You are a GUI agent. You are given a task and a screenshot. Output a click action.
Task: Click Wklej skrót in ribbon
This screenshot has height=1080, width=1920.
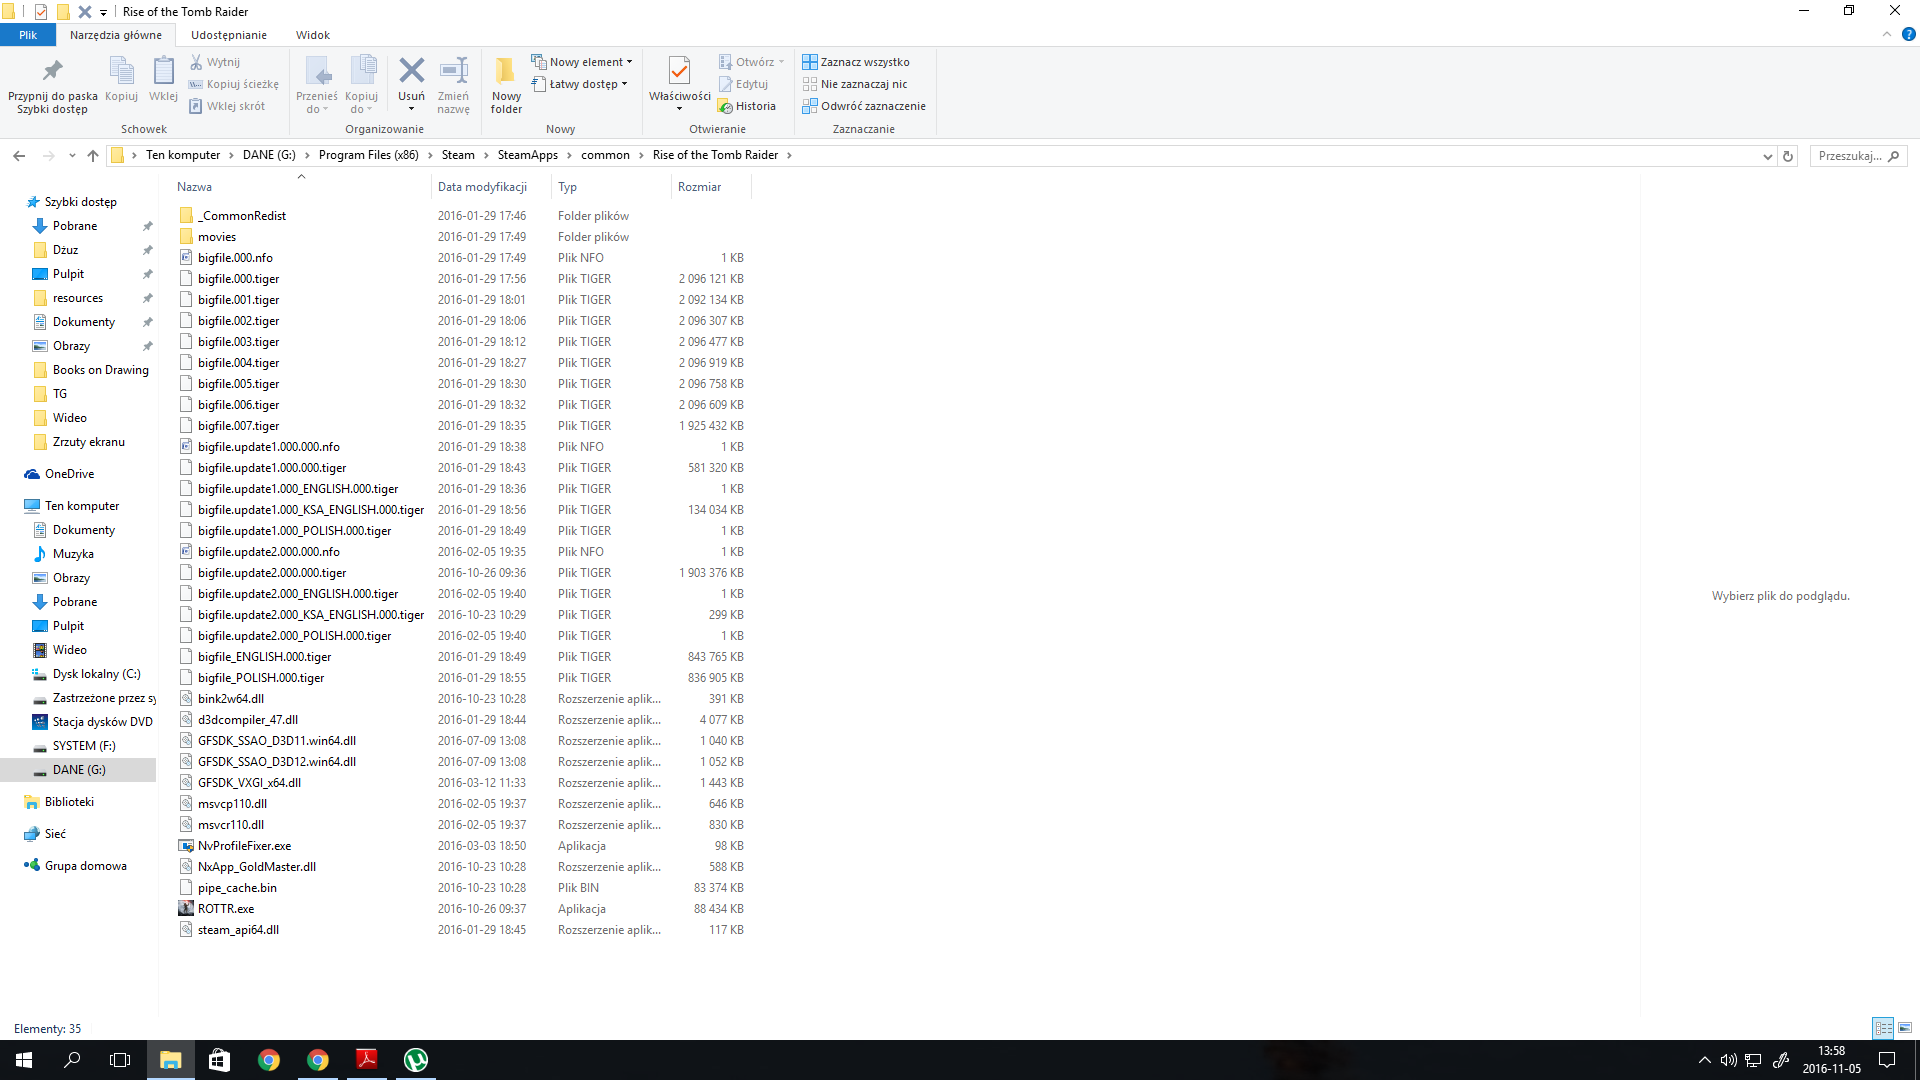(x=227, y=106)
